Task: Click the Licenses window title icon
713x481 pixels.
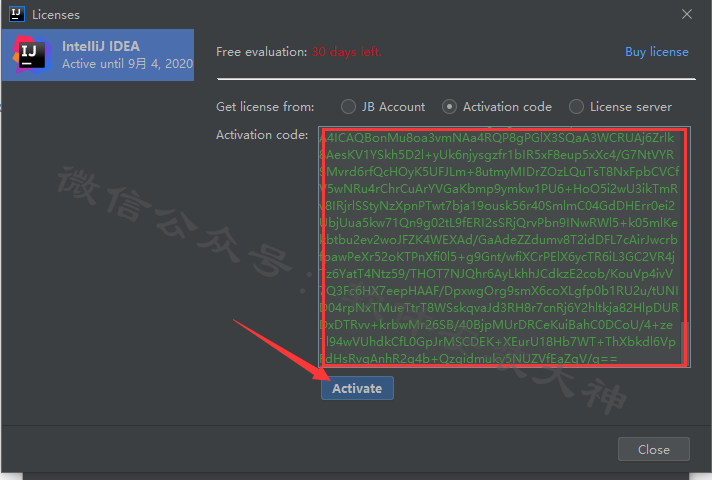Action: pyautogui.click(x=16, y=14)
